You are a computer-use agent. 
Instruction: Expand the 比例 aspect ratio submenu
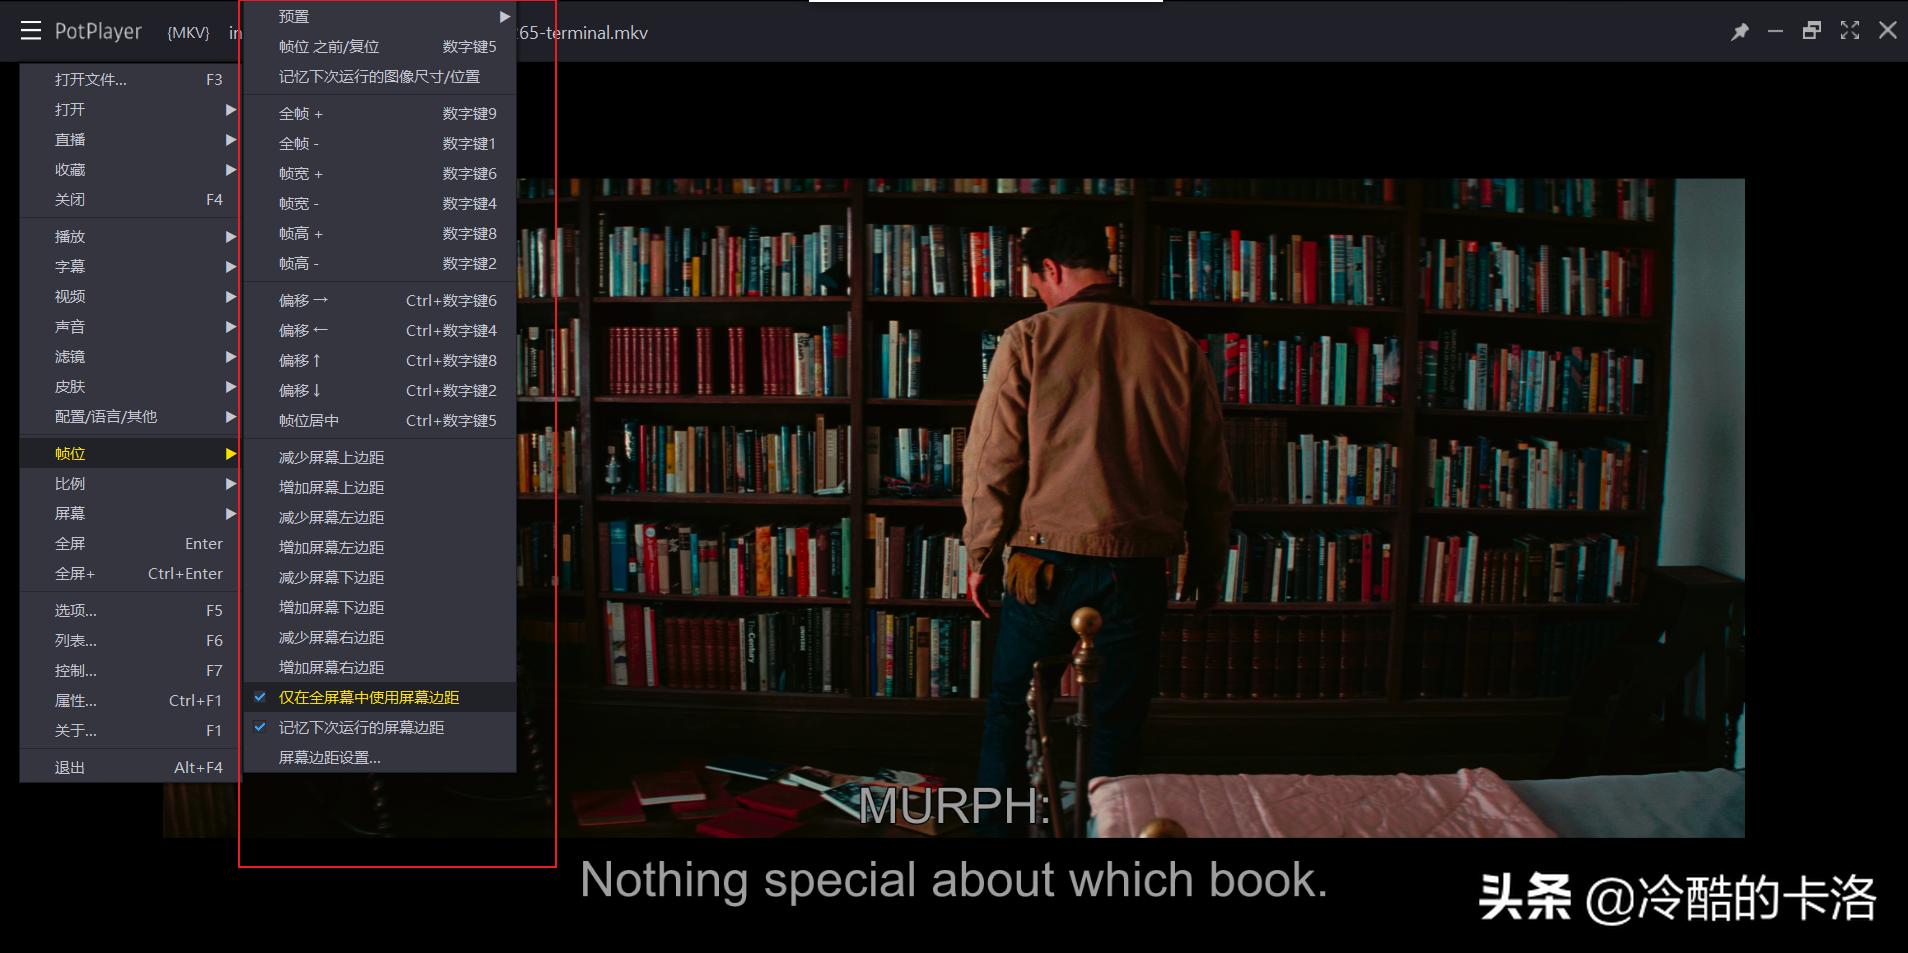point(129,483)
